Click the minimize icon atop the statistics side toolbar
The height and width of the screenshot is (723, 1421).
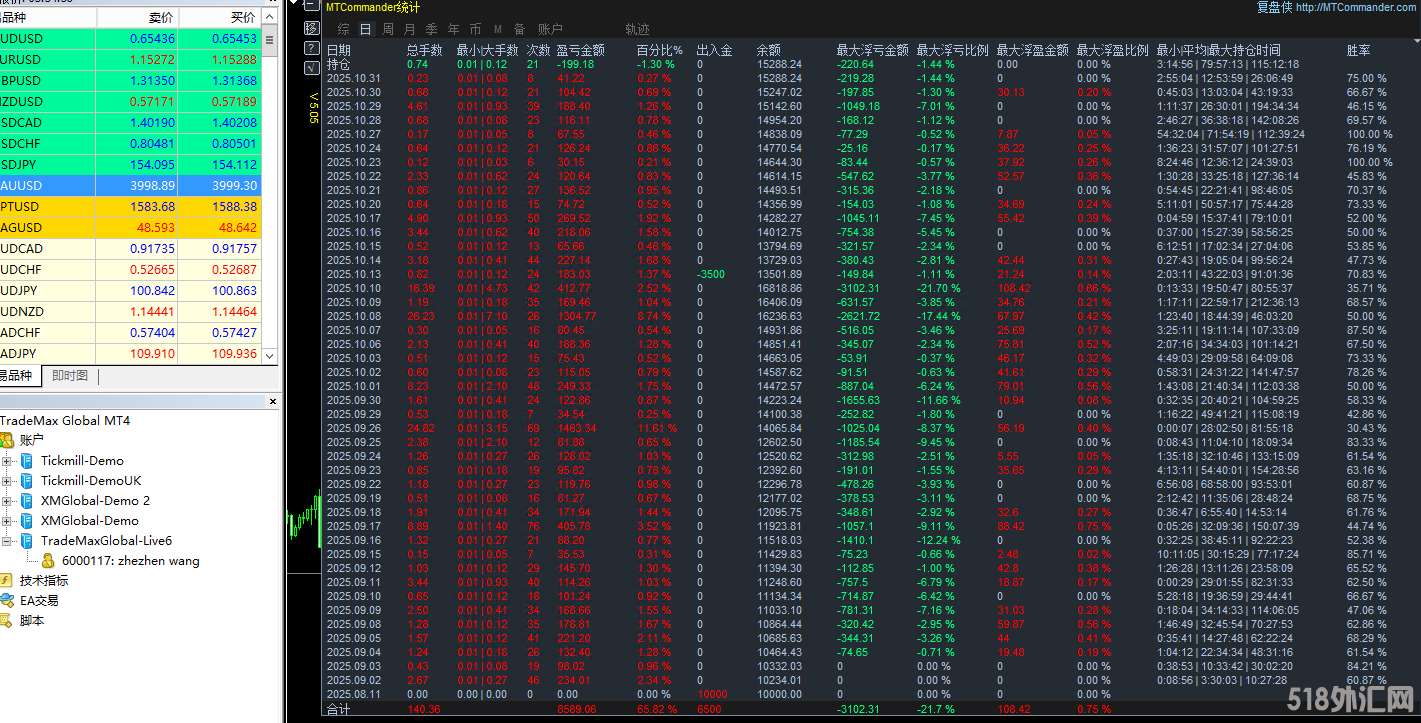[311, 5]
